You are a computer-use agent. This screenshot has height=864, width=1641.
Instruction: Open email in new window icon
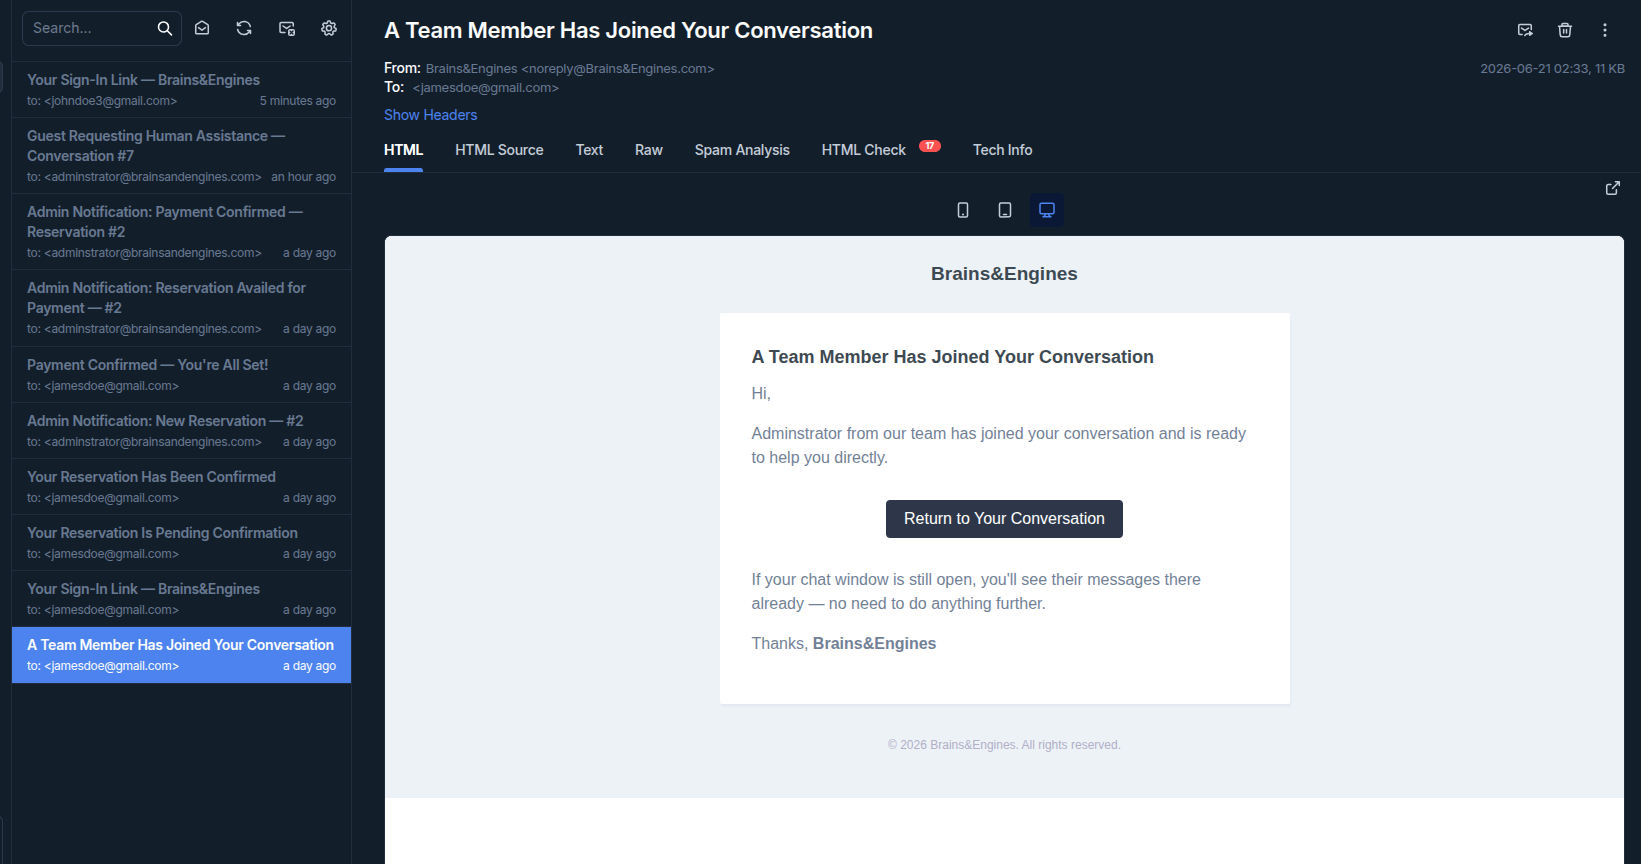1613,188
